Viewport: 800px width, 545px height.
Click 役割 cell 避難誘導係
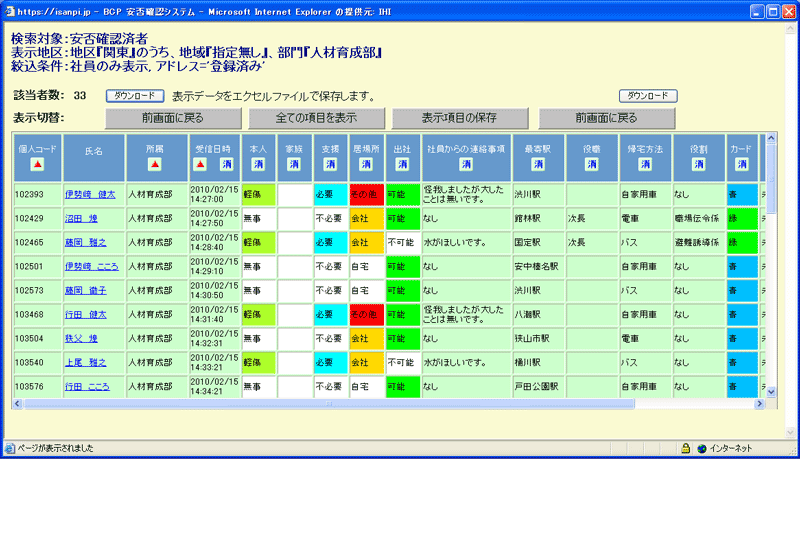[x=699, y=242]
